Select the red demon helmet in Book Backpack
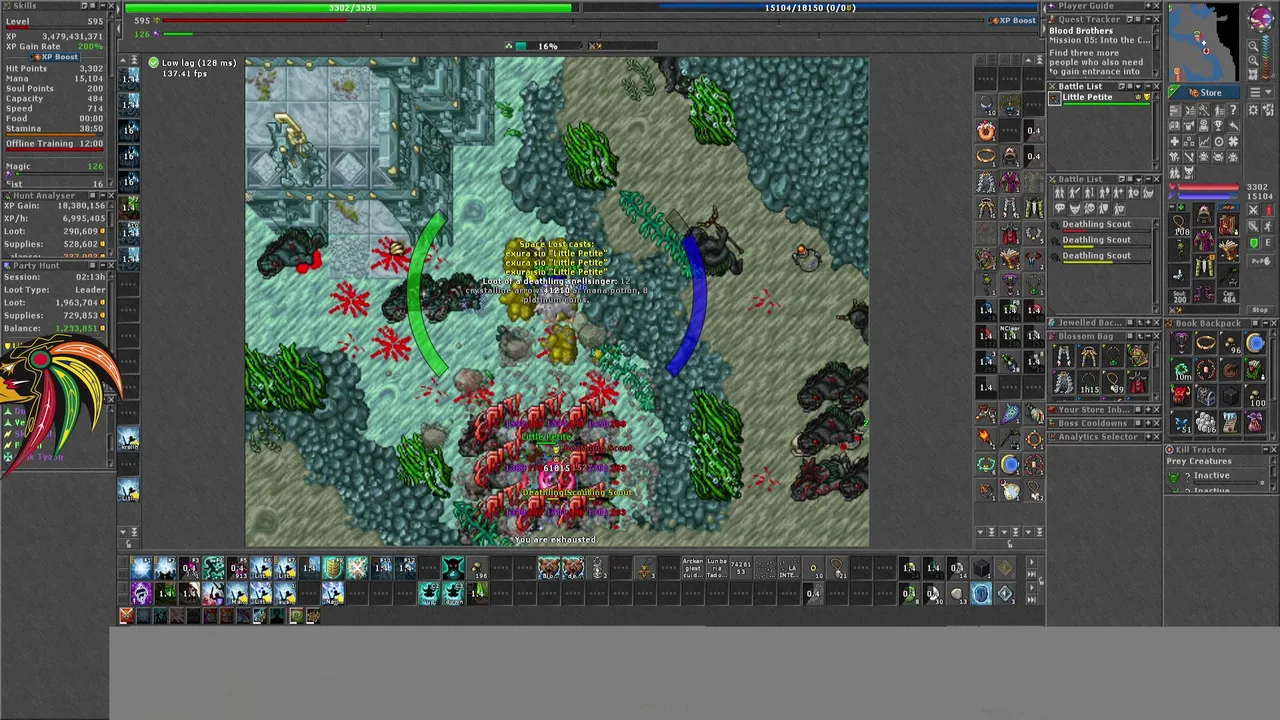The width and height of the screenshot is (1280, 720). [x=1181, y=396]
